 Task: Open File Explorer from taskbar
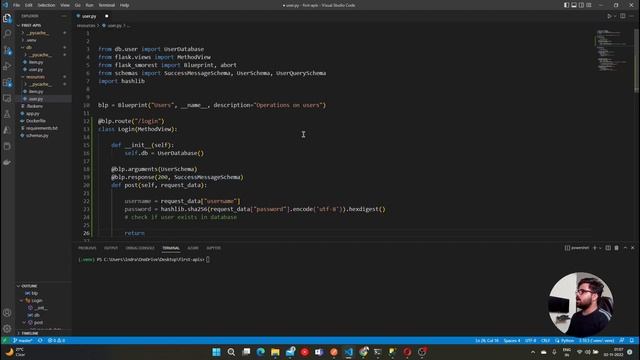(275, 352)
